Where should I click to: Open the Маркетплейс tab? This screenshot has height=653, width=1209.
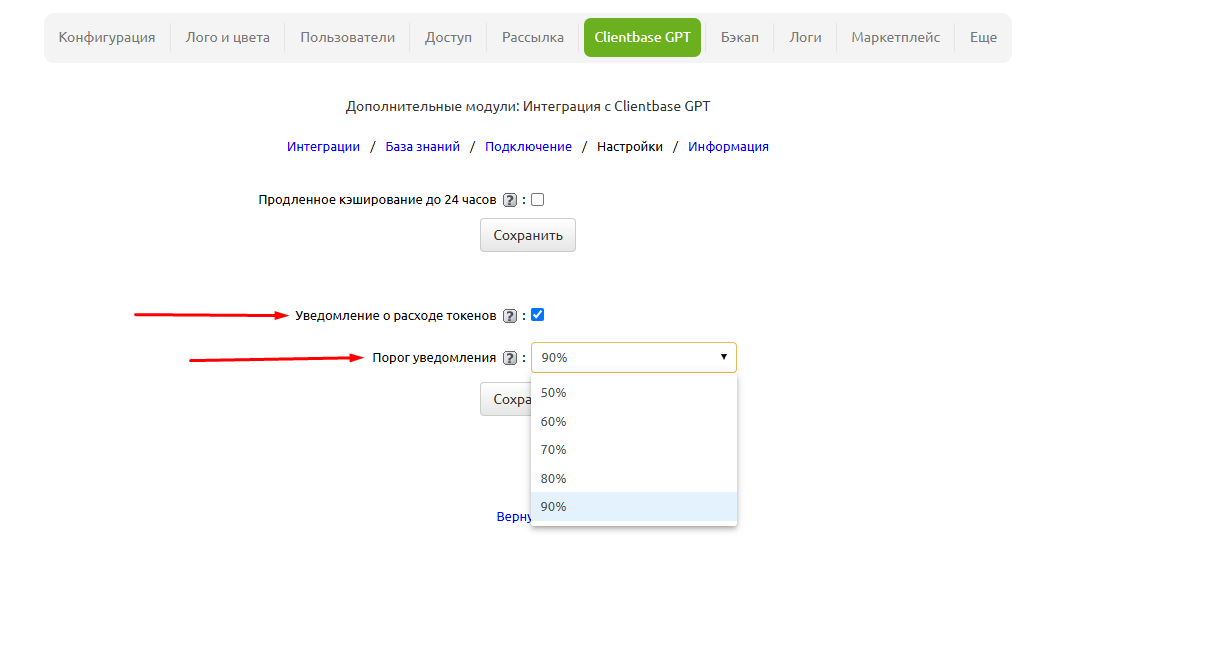(x=896, y=38)
